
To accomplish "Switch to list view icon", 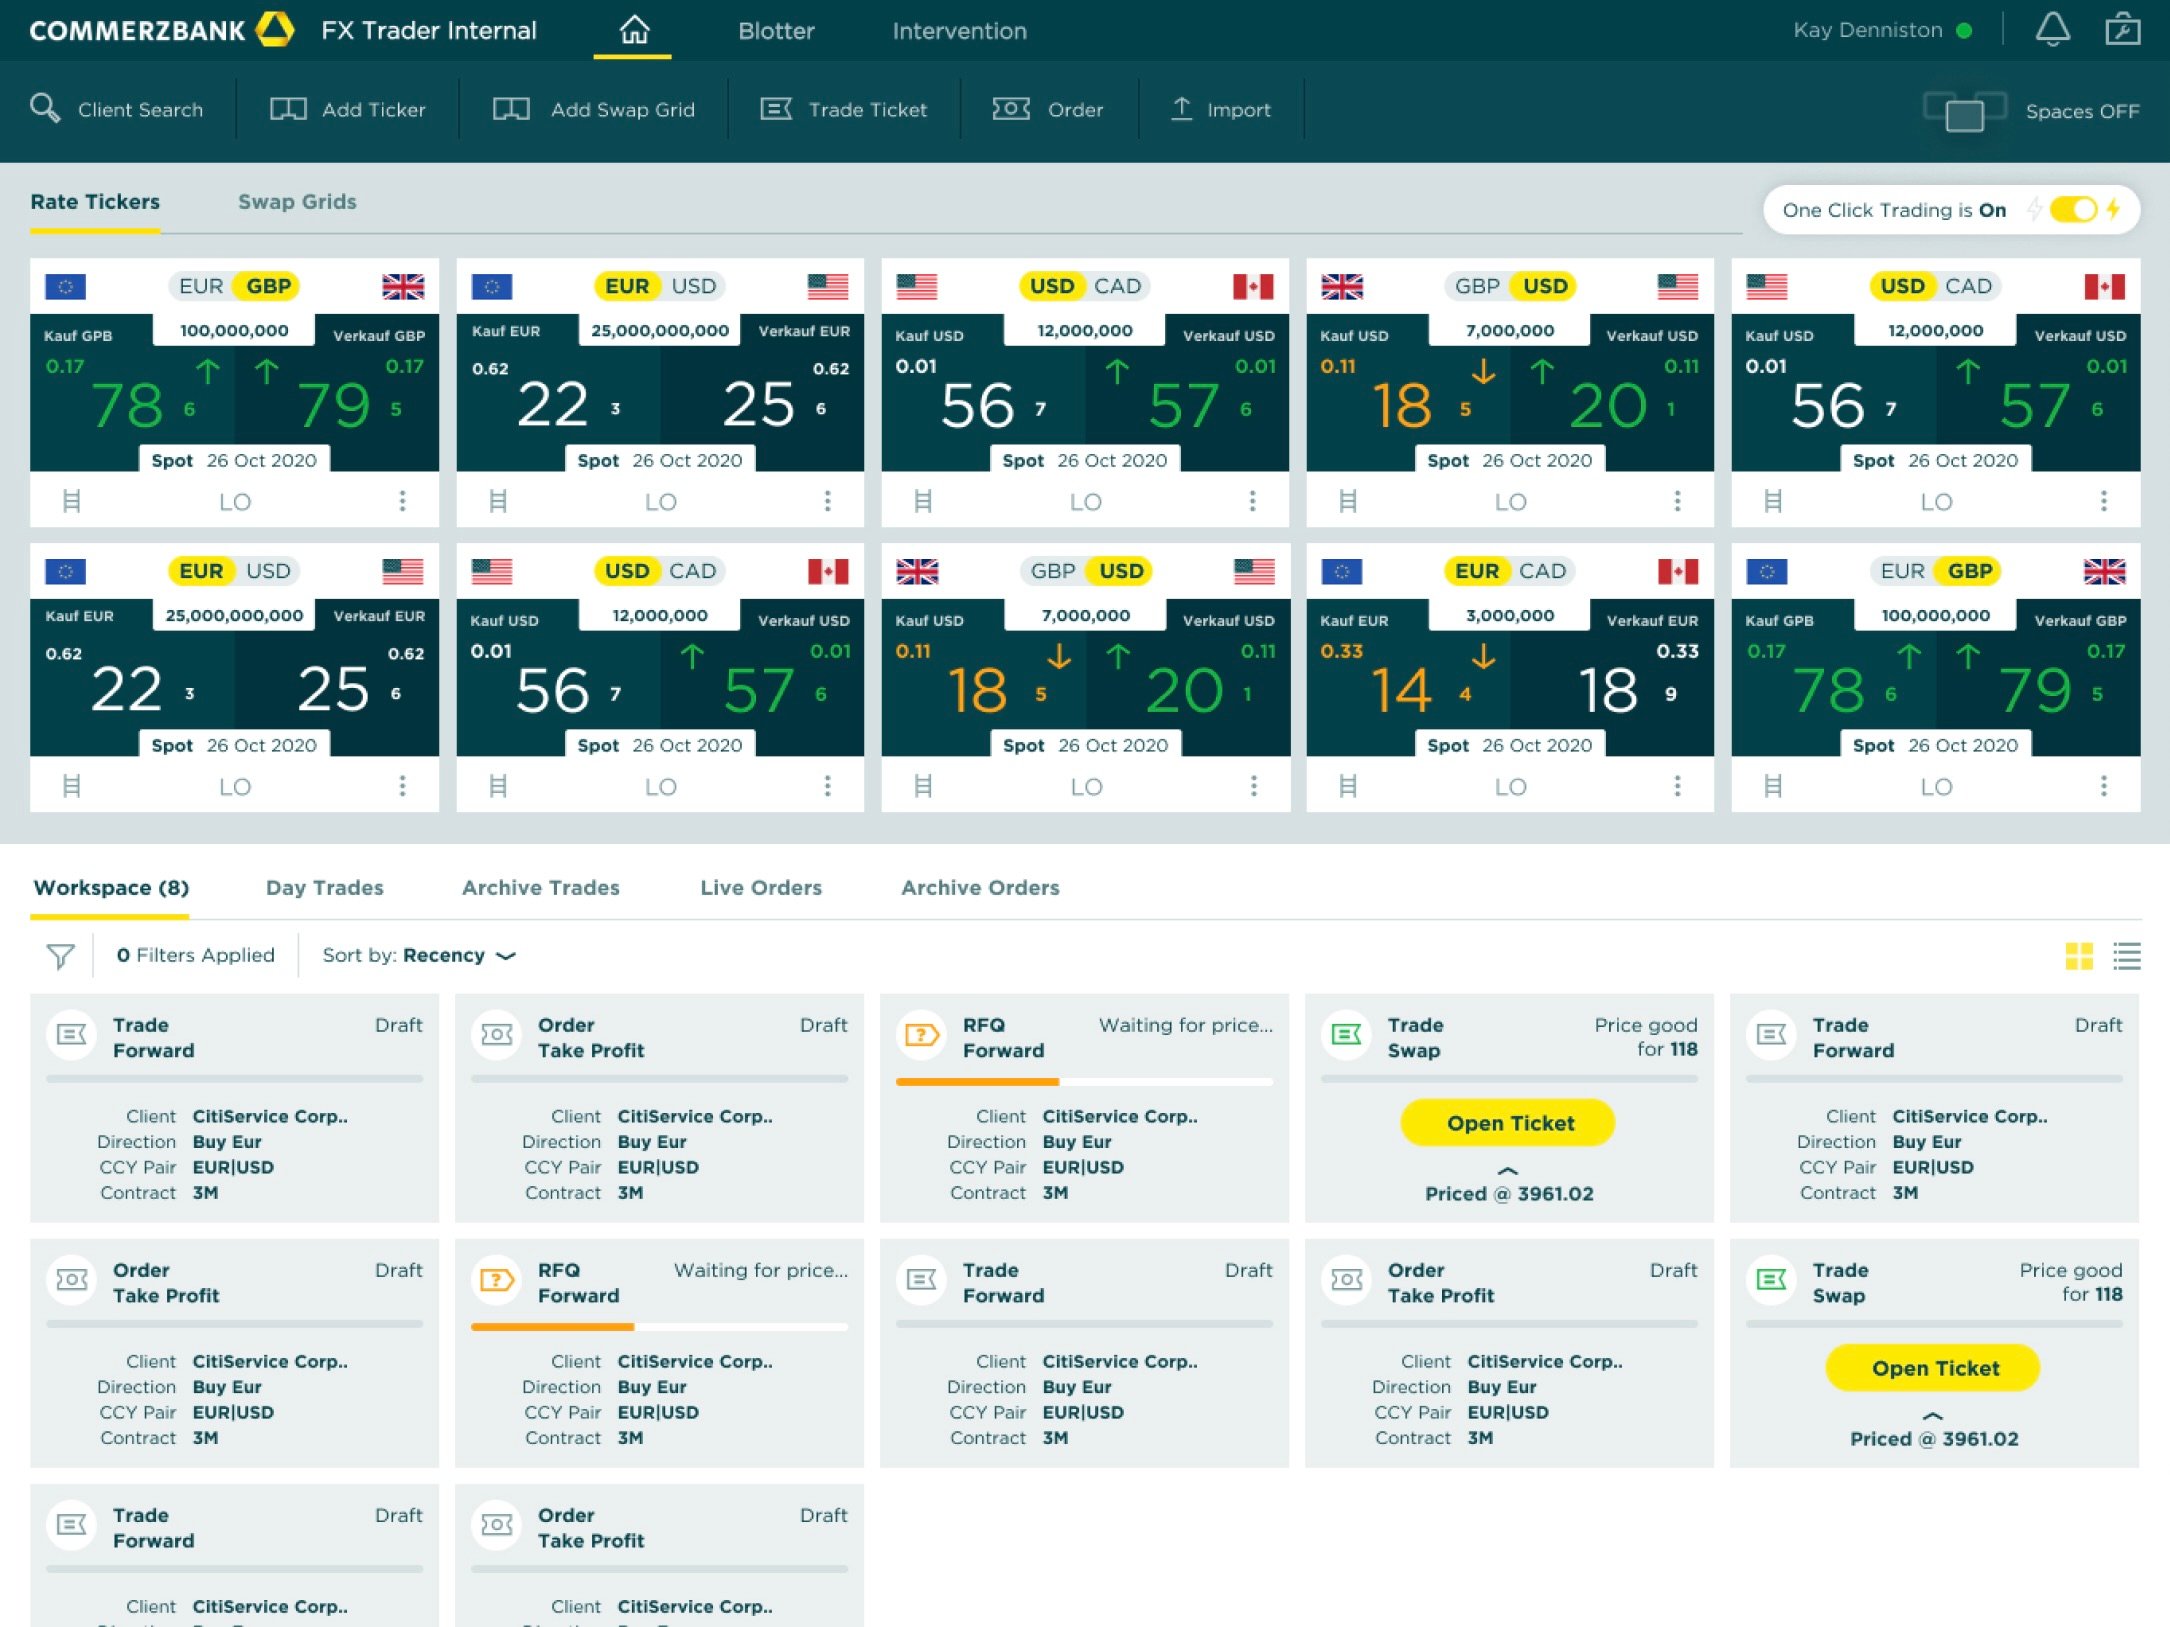I will pyautogui.click(x=2126, y=956).
